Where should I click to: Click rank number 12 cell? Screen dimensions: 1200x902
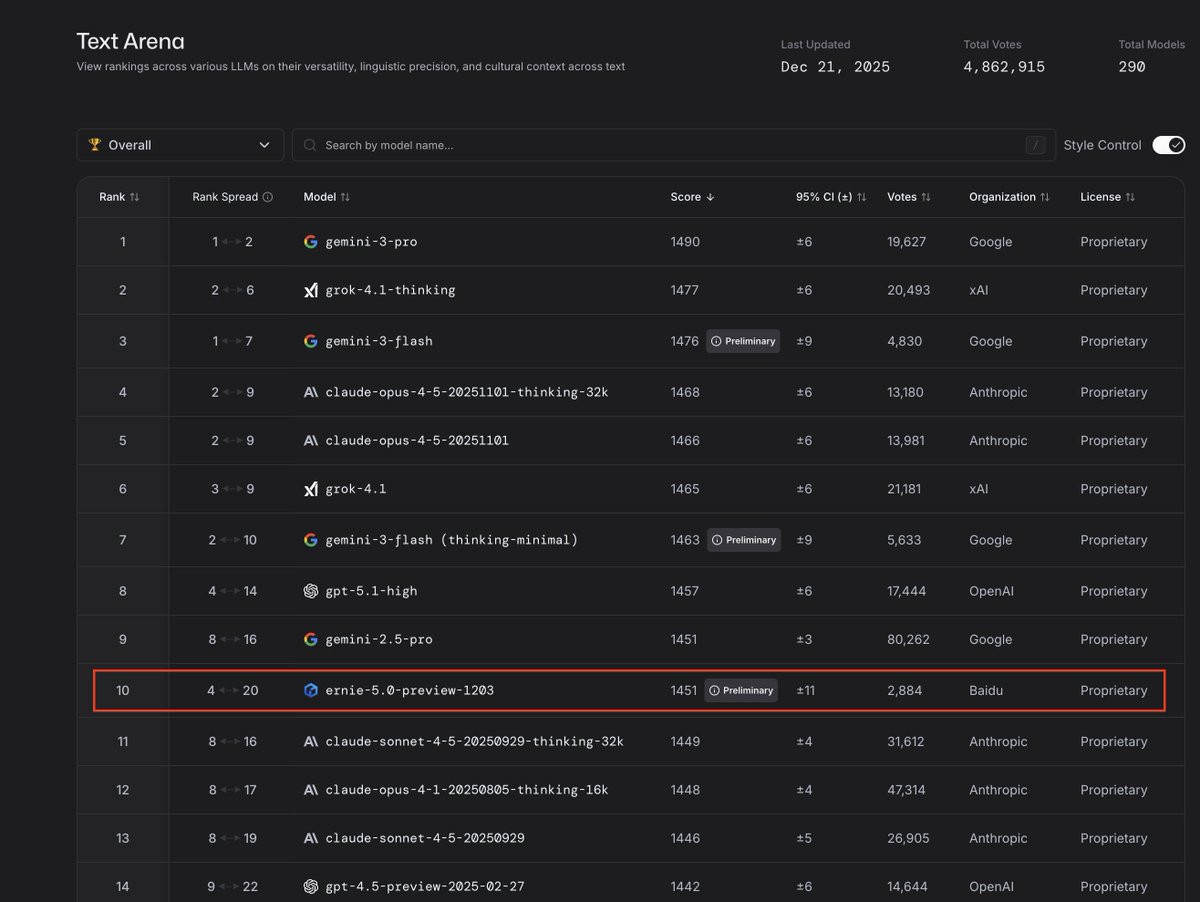123,790
